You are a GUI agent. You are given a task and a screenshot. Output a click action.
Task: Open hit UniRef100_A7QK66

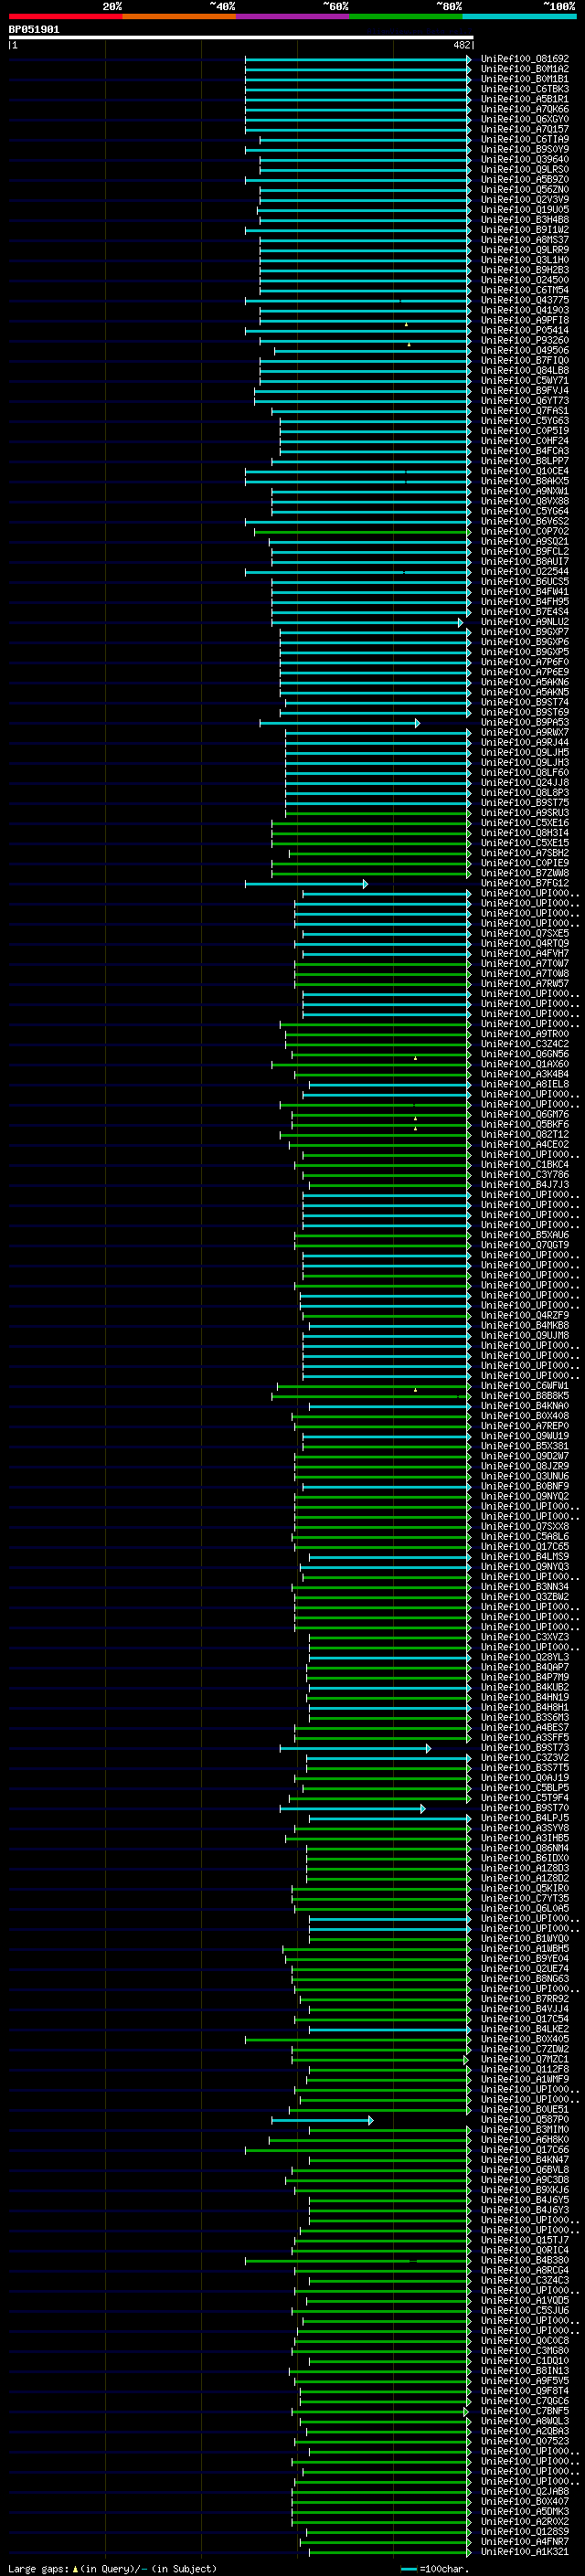tap(524, 109)
